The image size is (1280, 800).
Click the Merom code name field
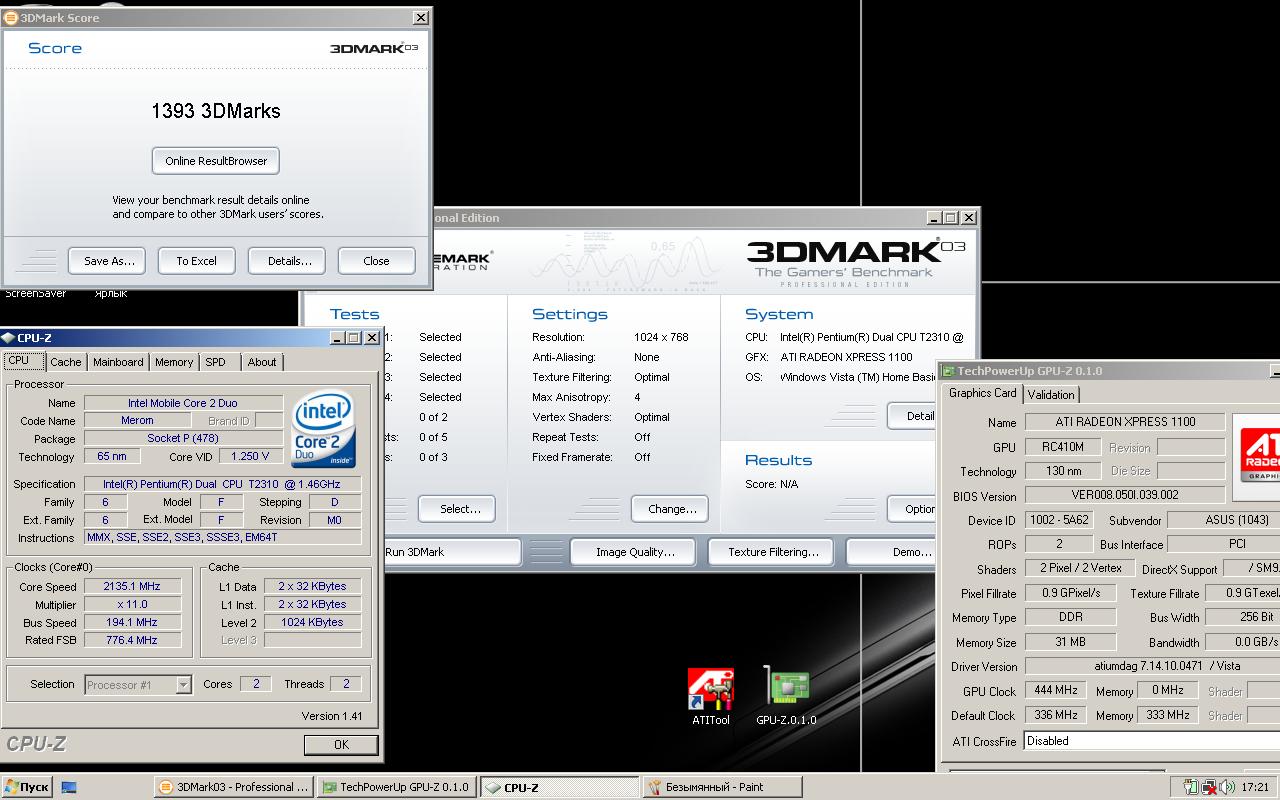pyautogui.click(x=138, y=421)
